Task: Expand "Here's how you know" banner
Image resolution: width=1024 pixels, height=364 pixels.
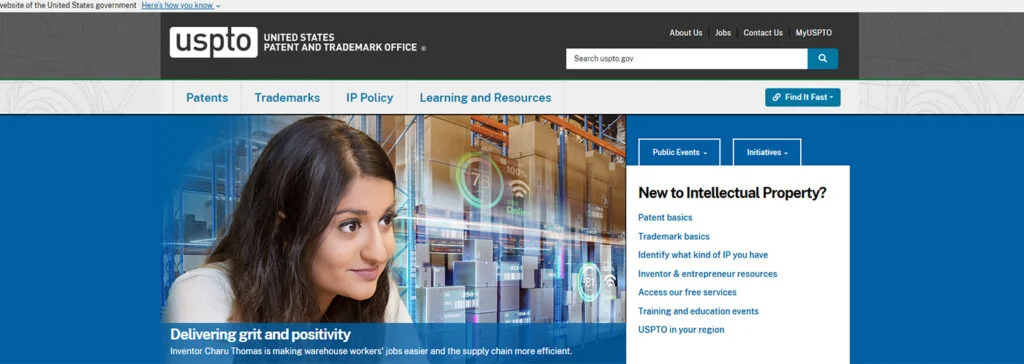Action: (x=181, y=5)
